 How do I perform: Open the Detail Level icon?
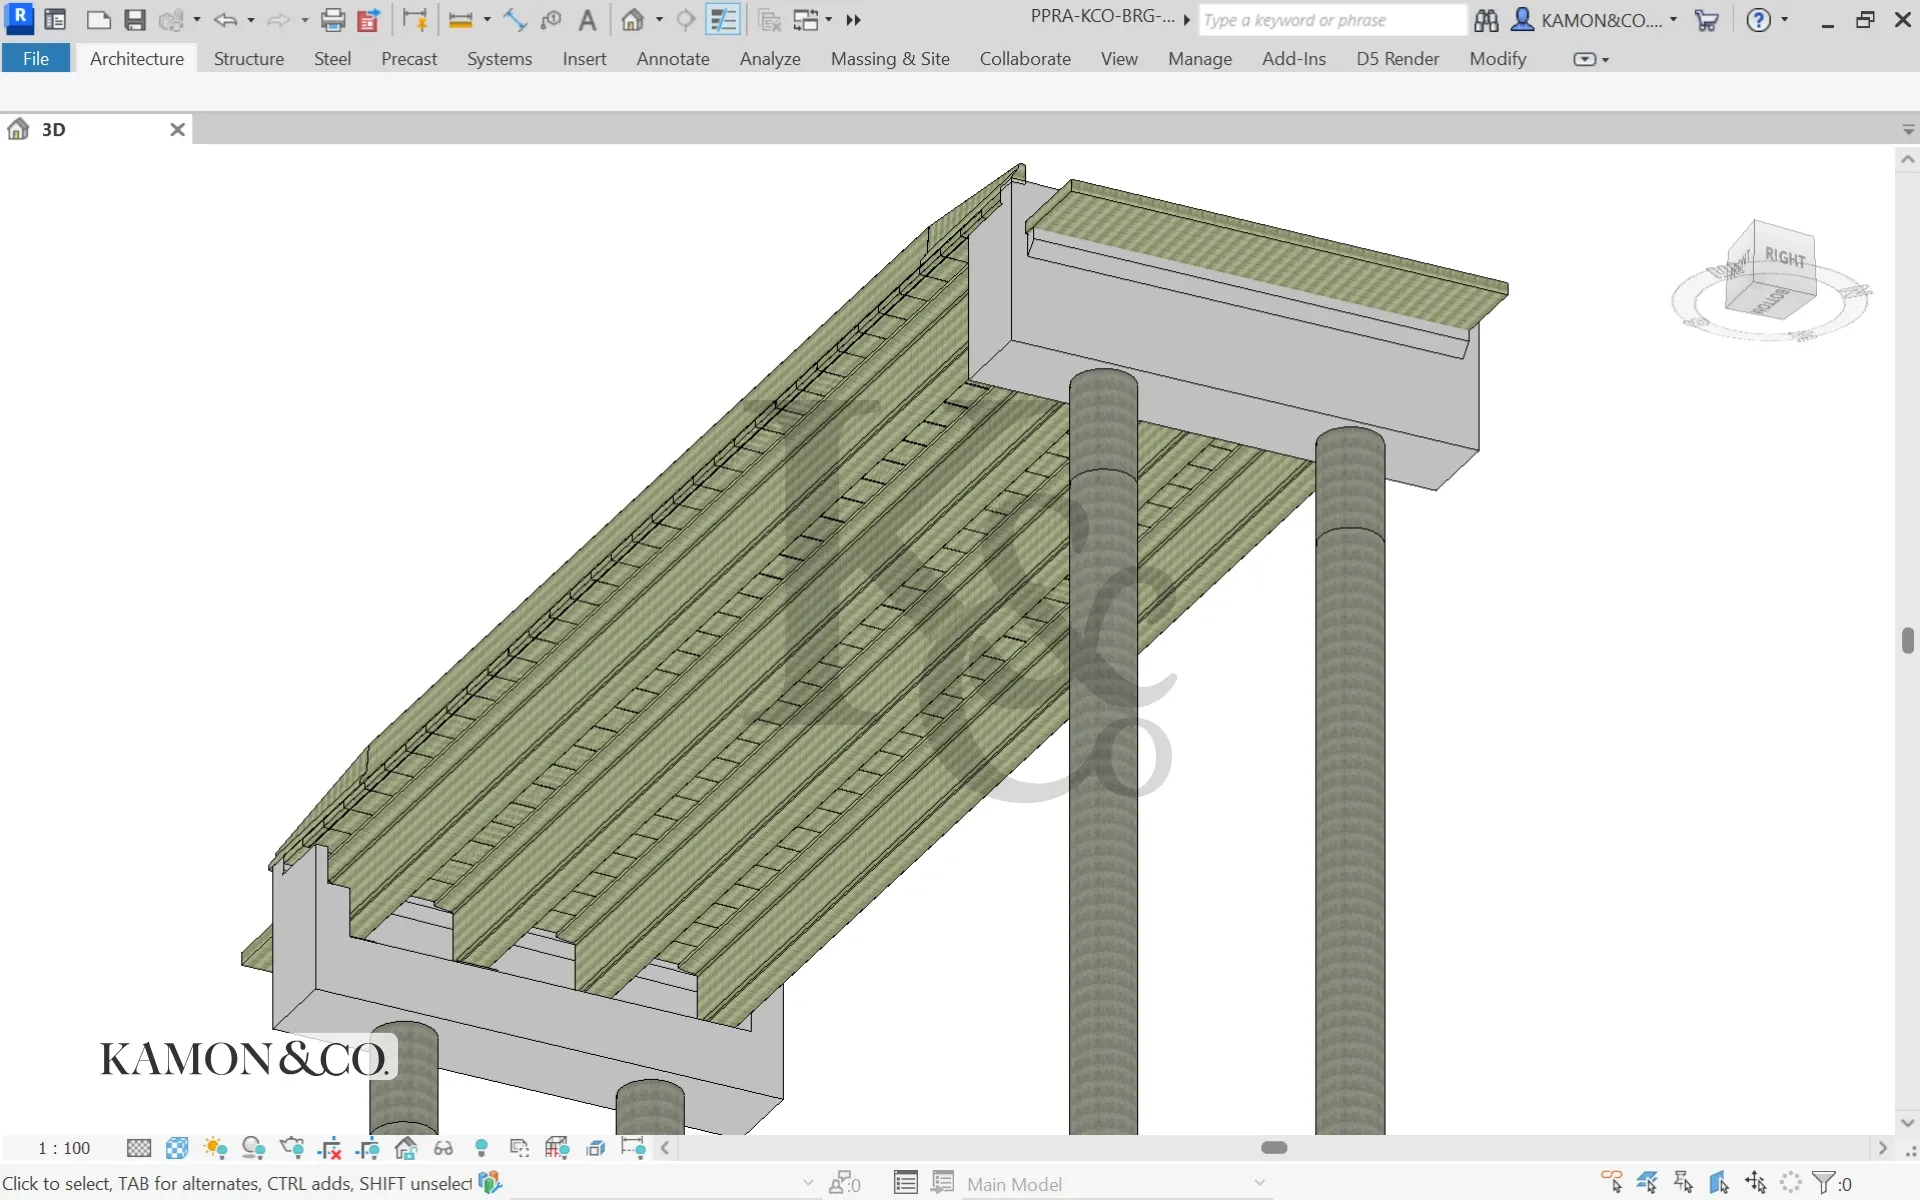tap(139, 1148)
